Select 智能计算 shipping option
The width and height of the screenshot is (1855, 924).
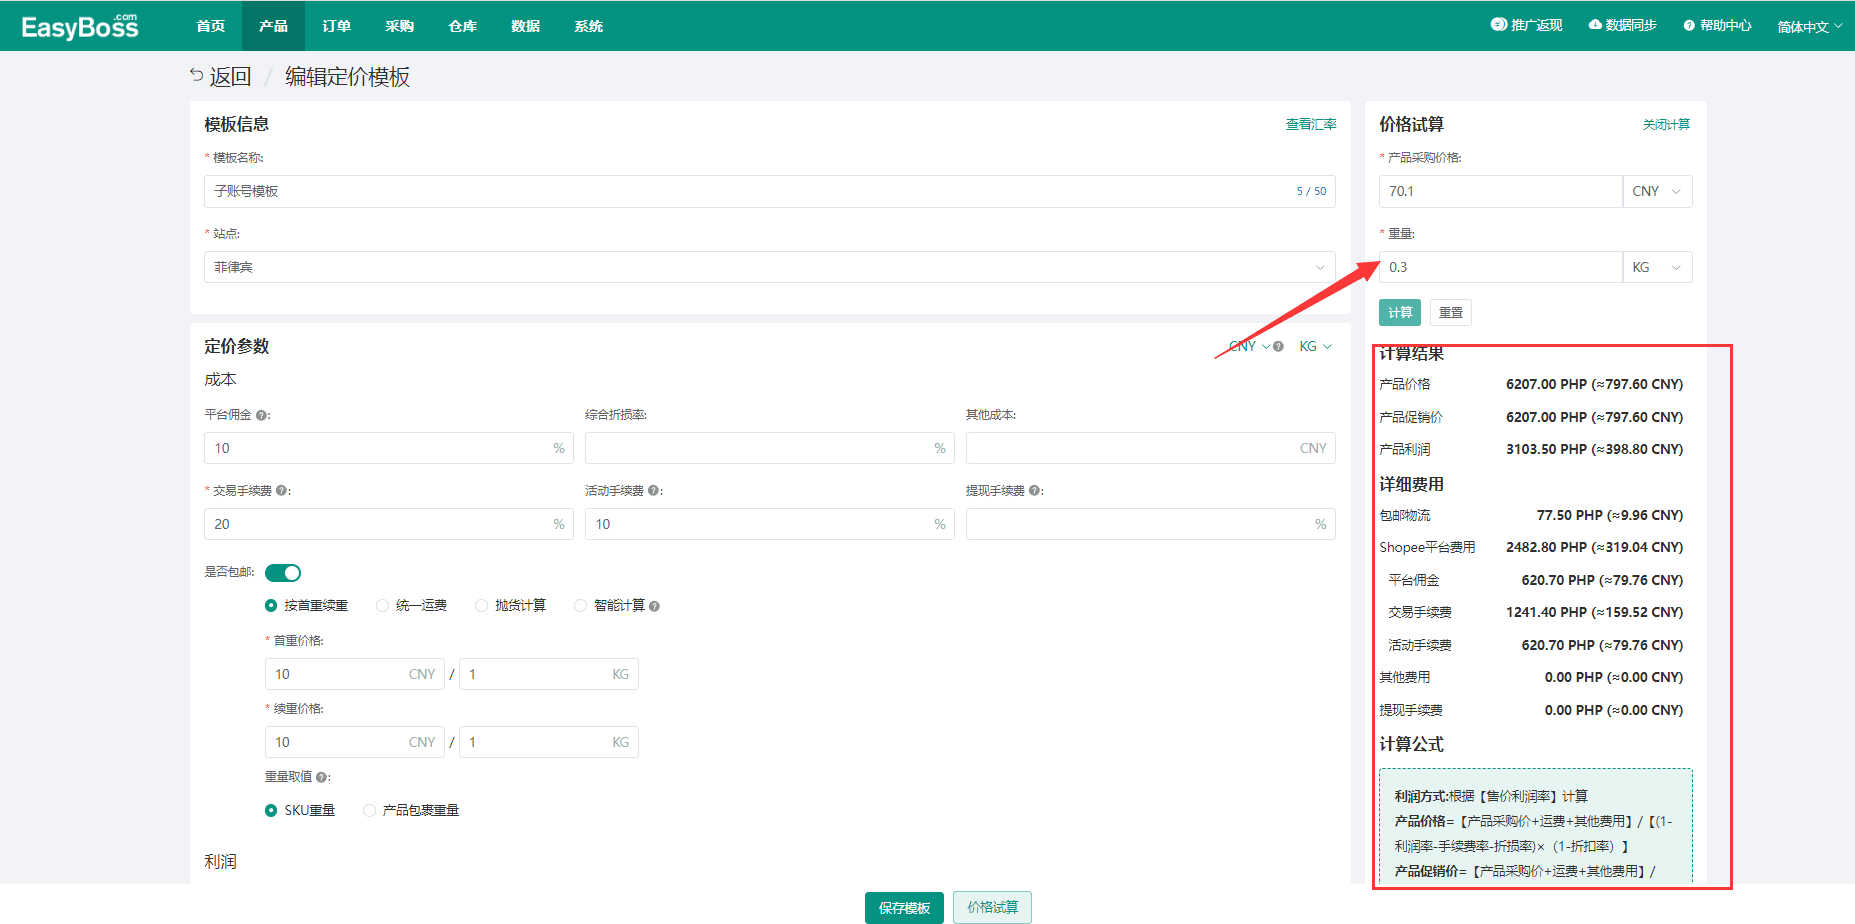610,606
